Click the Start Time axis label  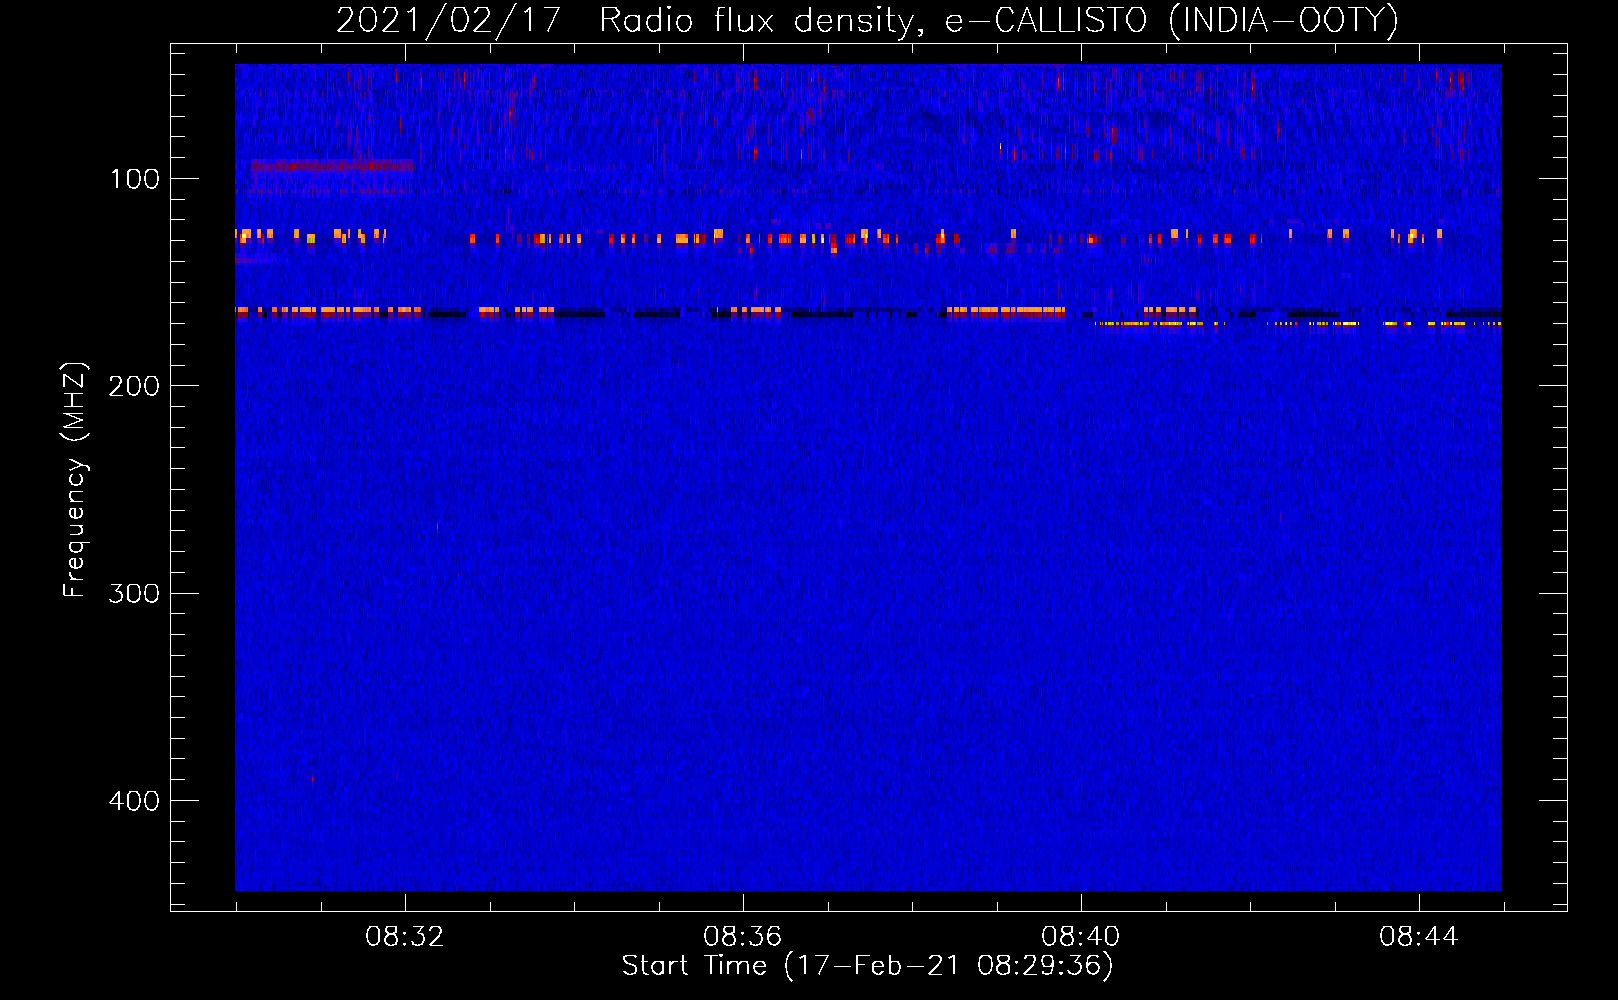click(867, 966)
